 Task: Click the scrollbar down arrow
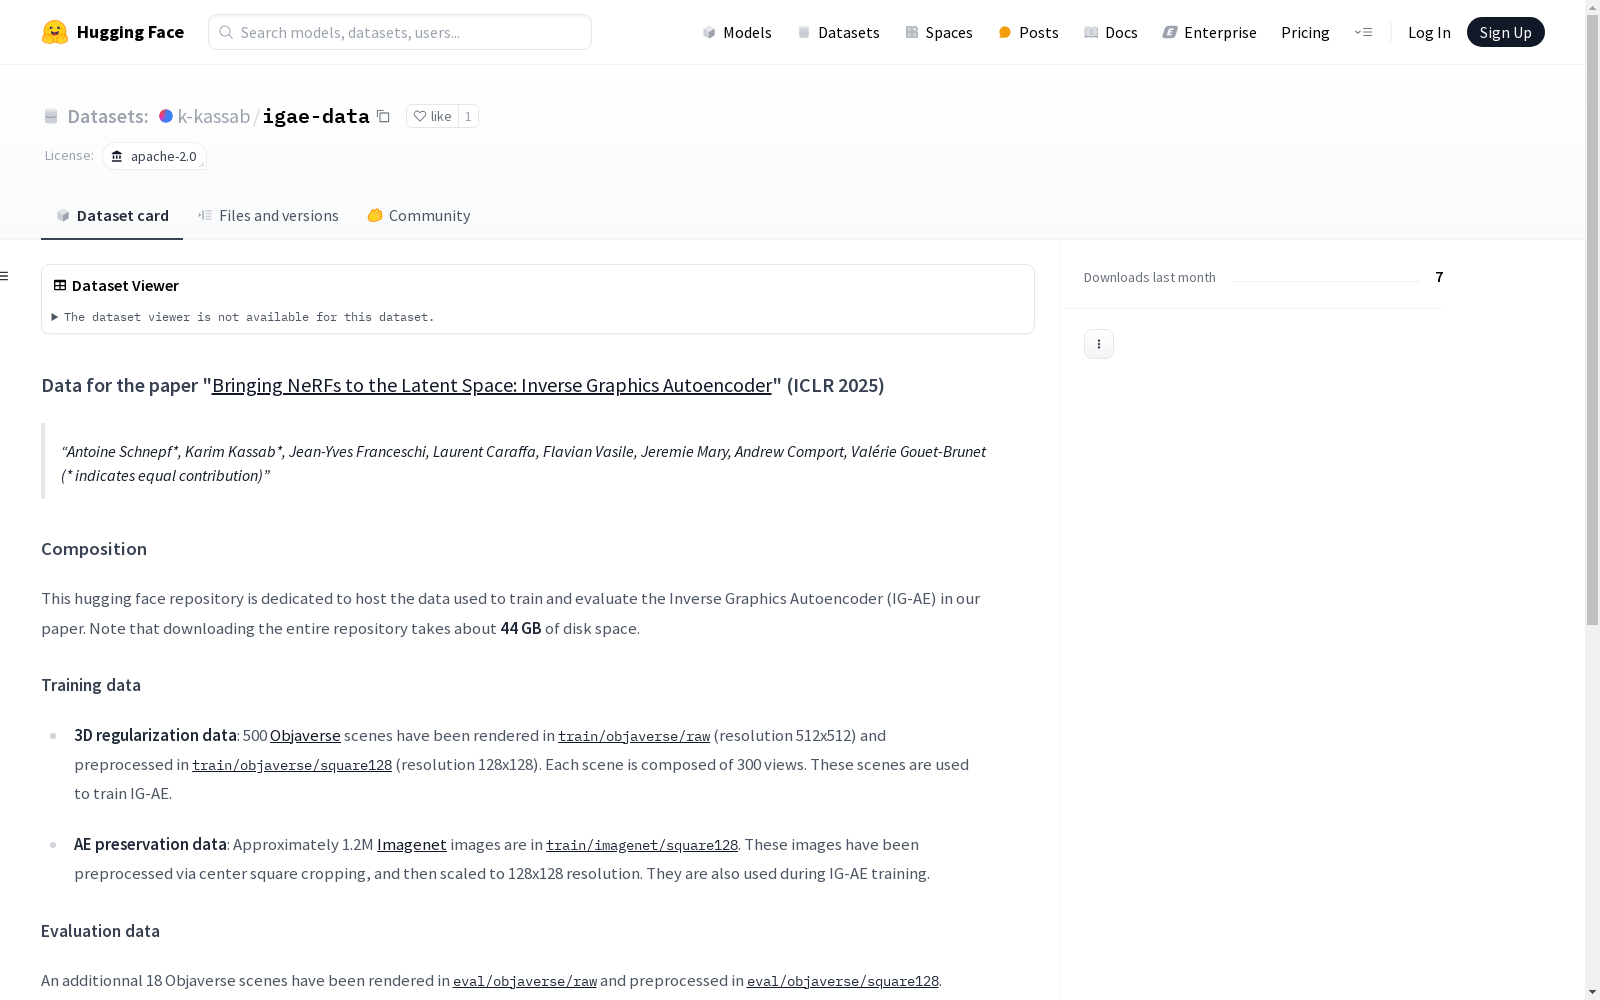pos(1592,992)
